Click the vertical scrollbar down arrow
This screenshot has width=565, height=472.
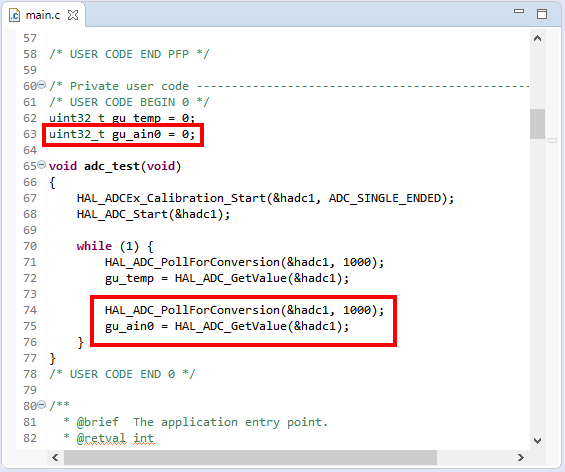click(x=537, y=441)
